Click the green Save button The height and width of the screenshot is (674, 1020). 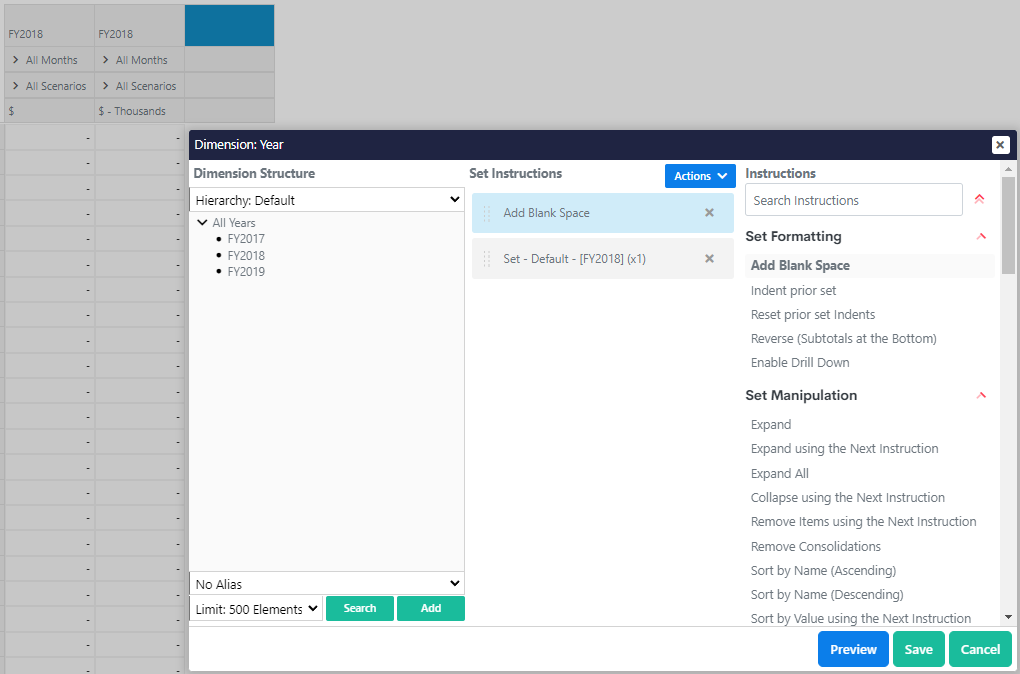click(918, 650)
